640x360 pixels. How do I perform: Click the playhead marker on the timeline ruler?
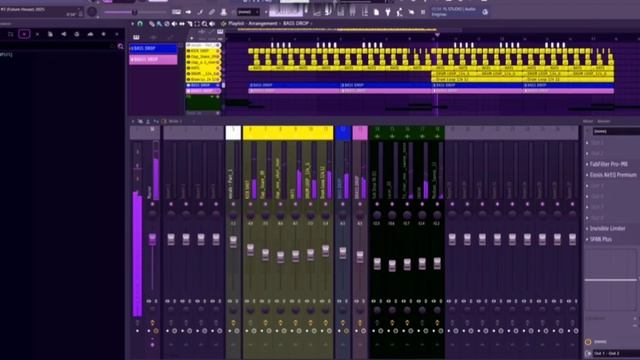pos(437,36)
